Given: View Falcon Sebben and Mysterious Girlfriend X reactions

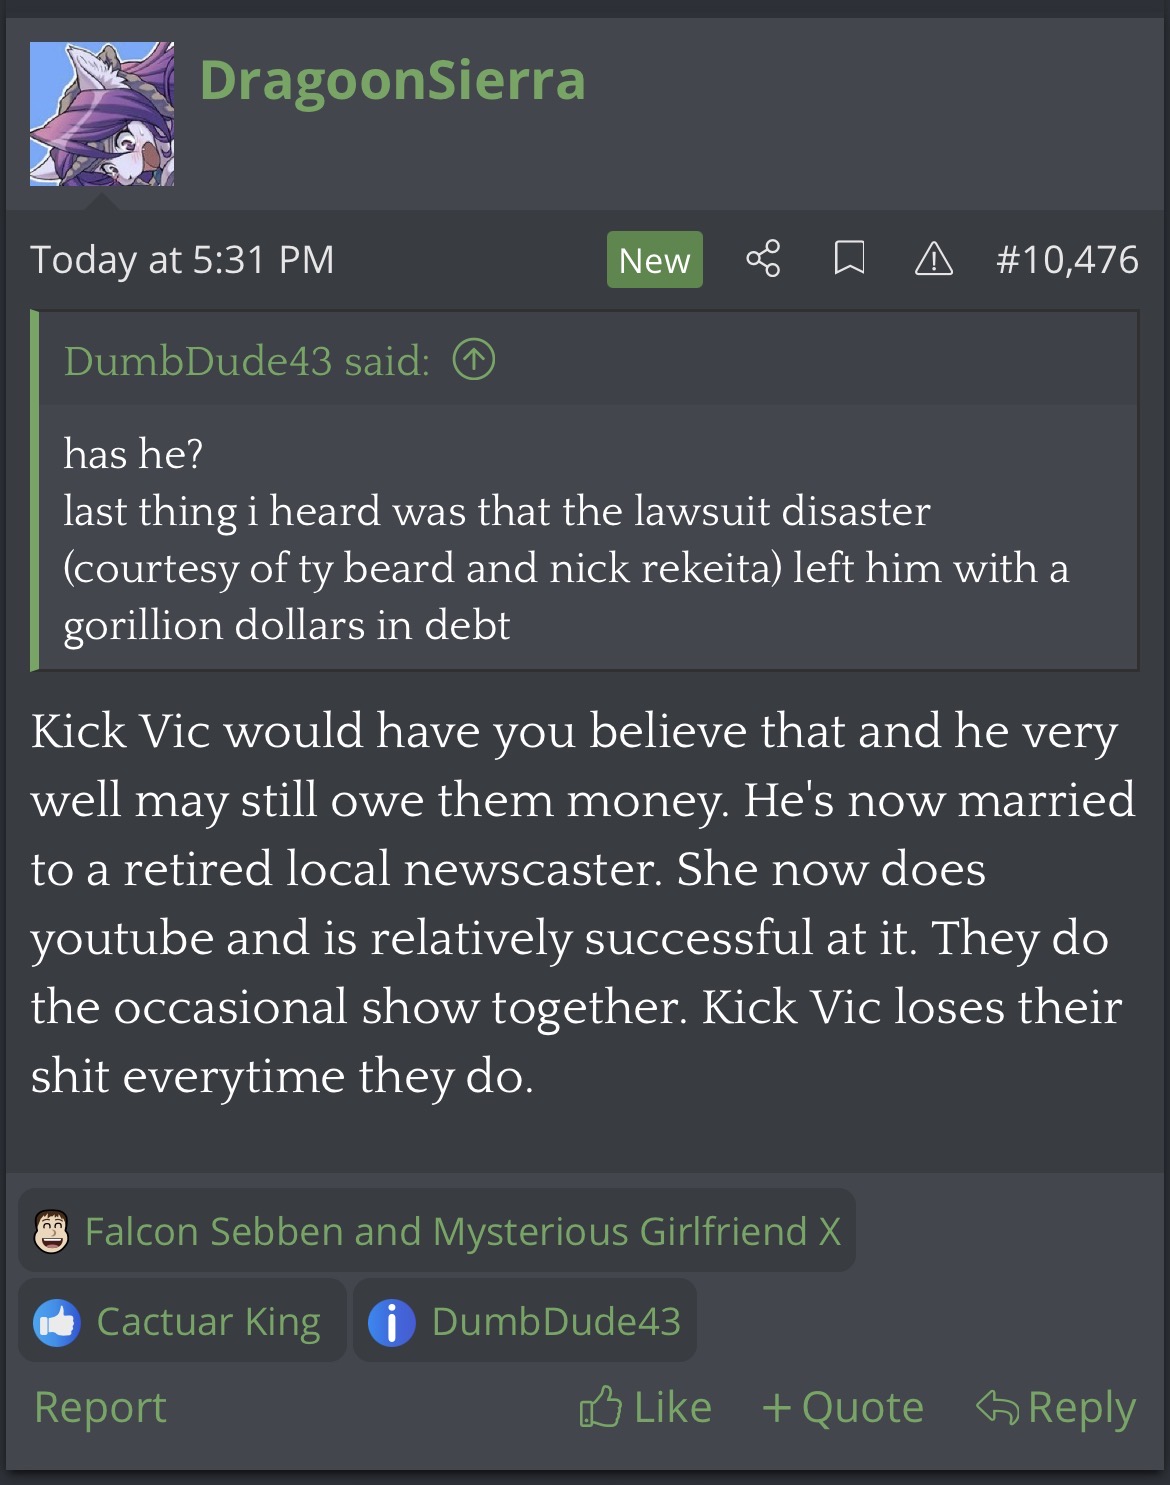Looking at the screenshot, I should click(x=437, y=1231).
